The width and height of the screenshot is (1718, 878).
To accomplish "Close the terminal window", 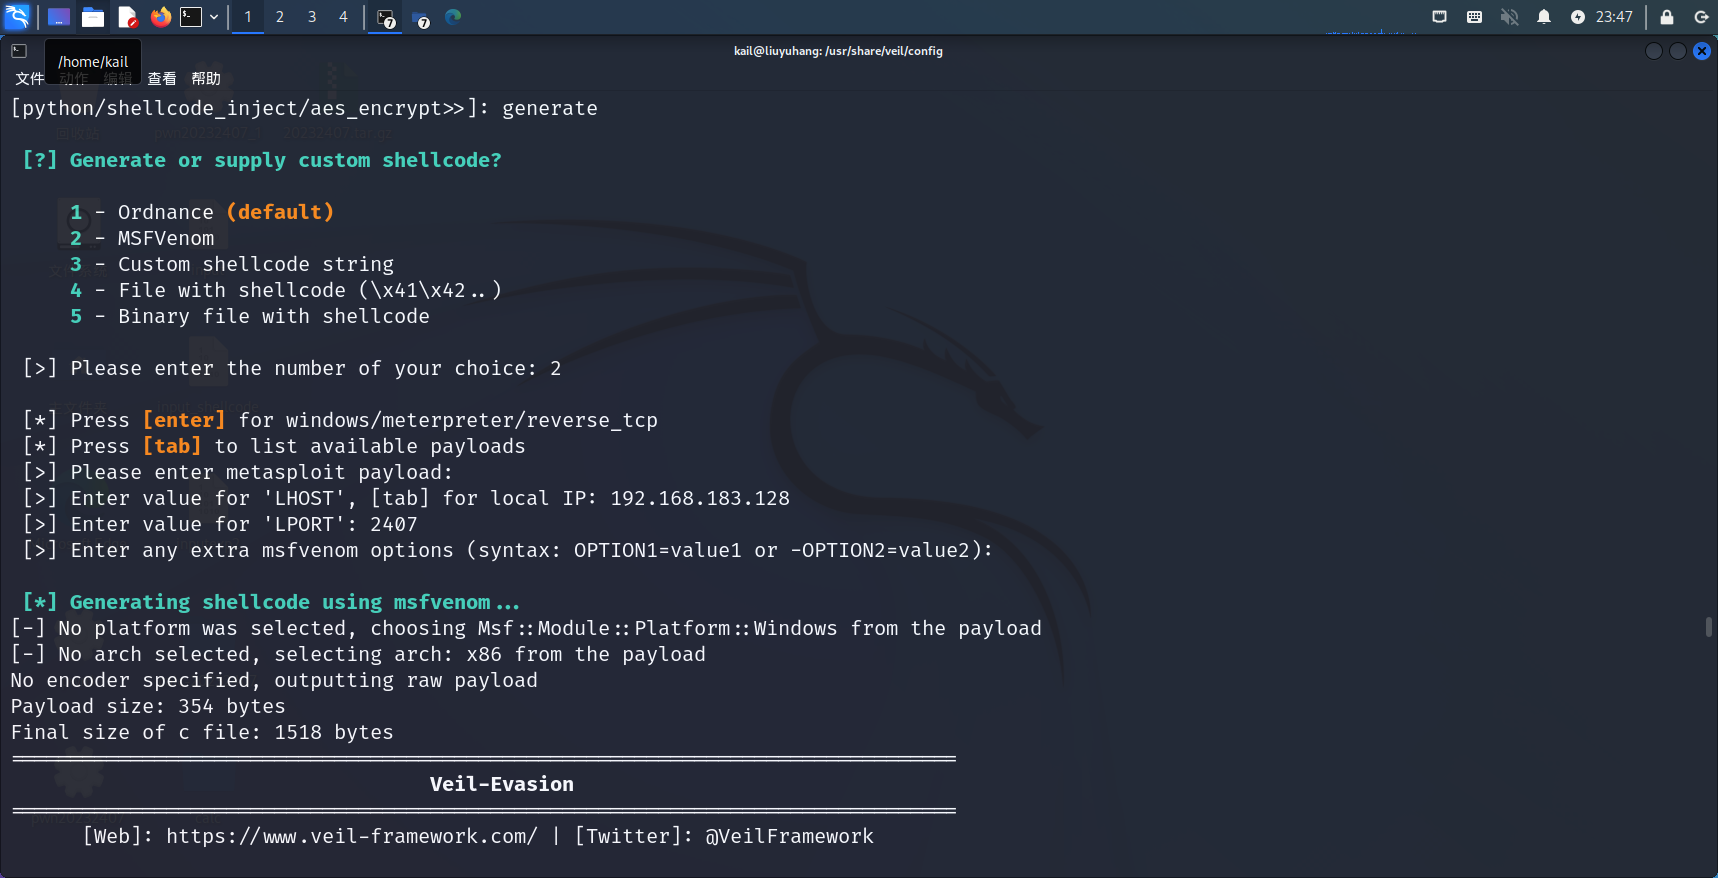I will click(x=1702, y=51).
